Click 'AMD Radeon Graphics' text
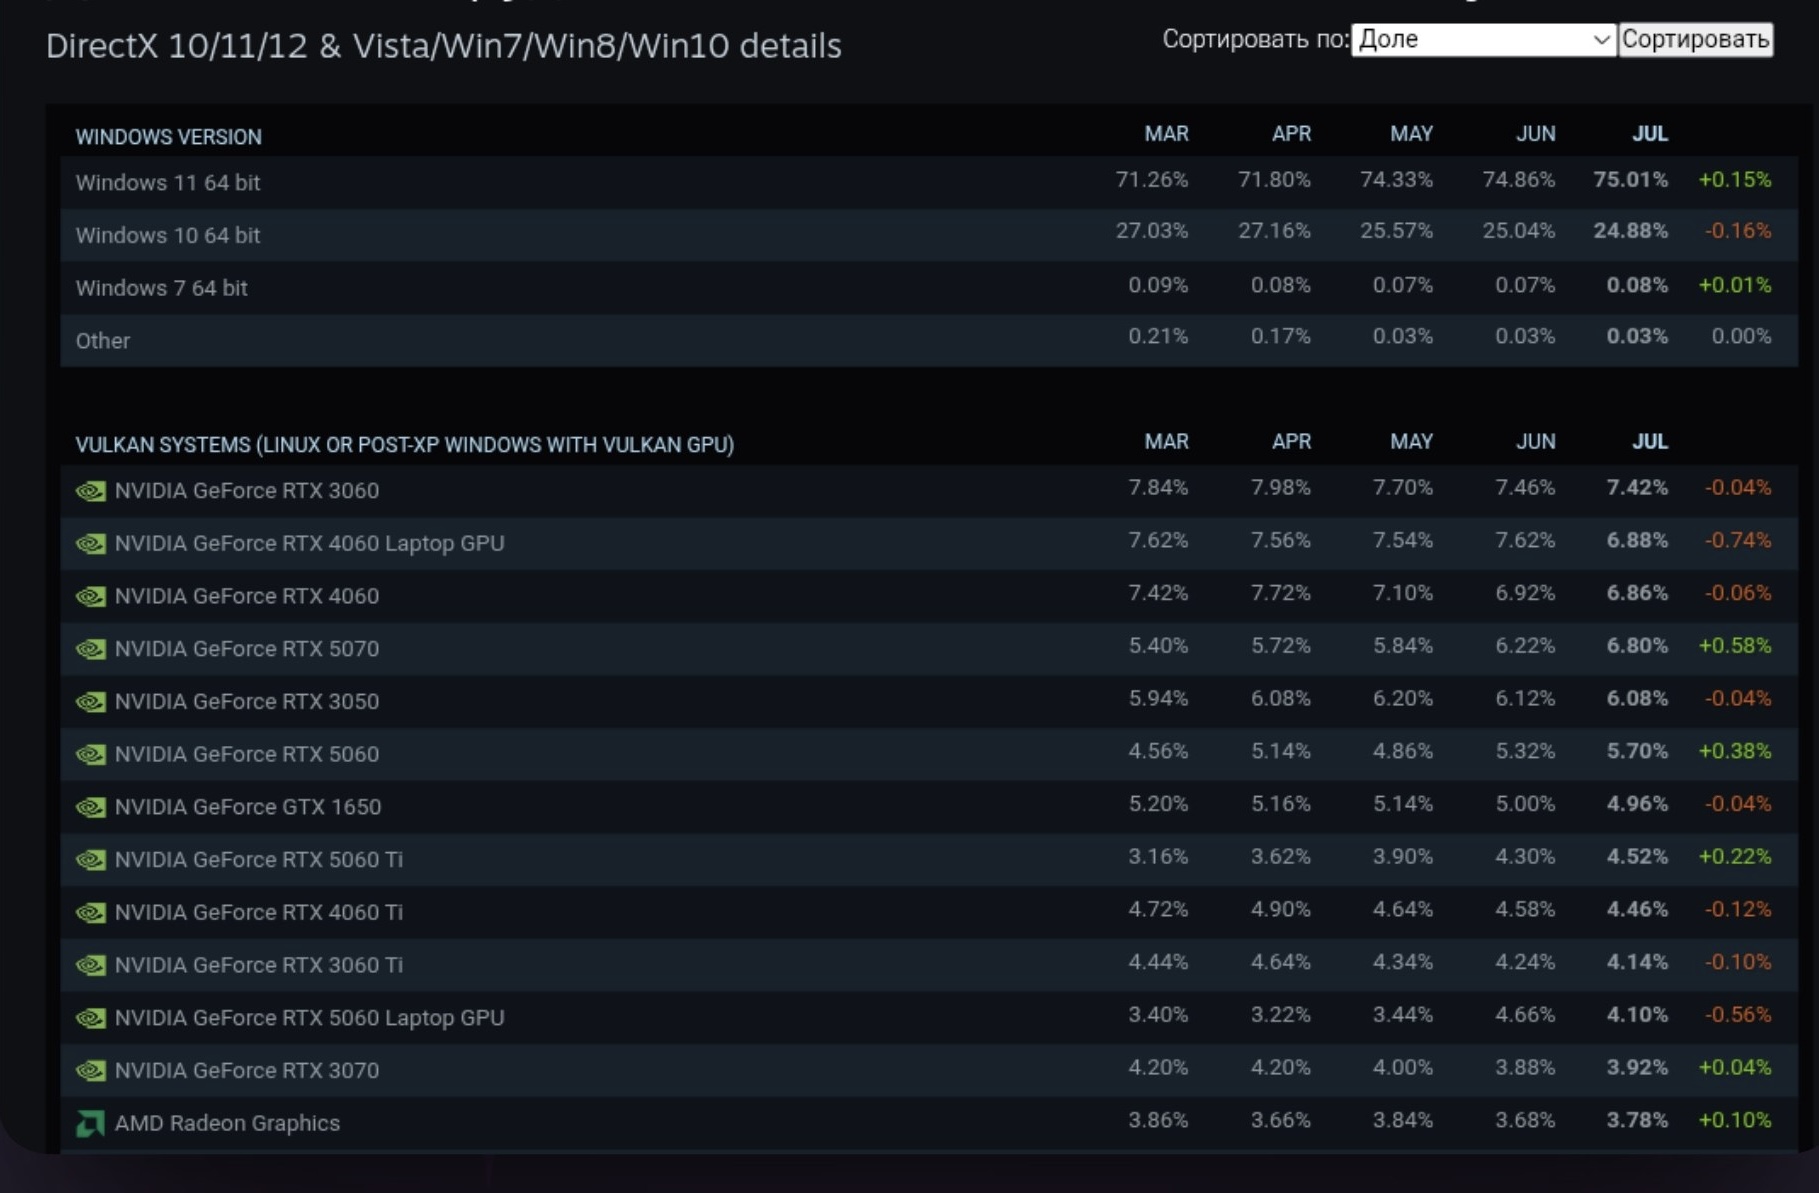Viewport: 1819px width, 1193px height. coord(228,1124)
